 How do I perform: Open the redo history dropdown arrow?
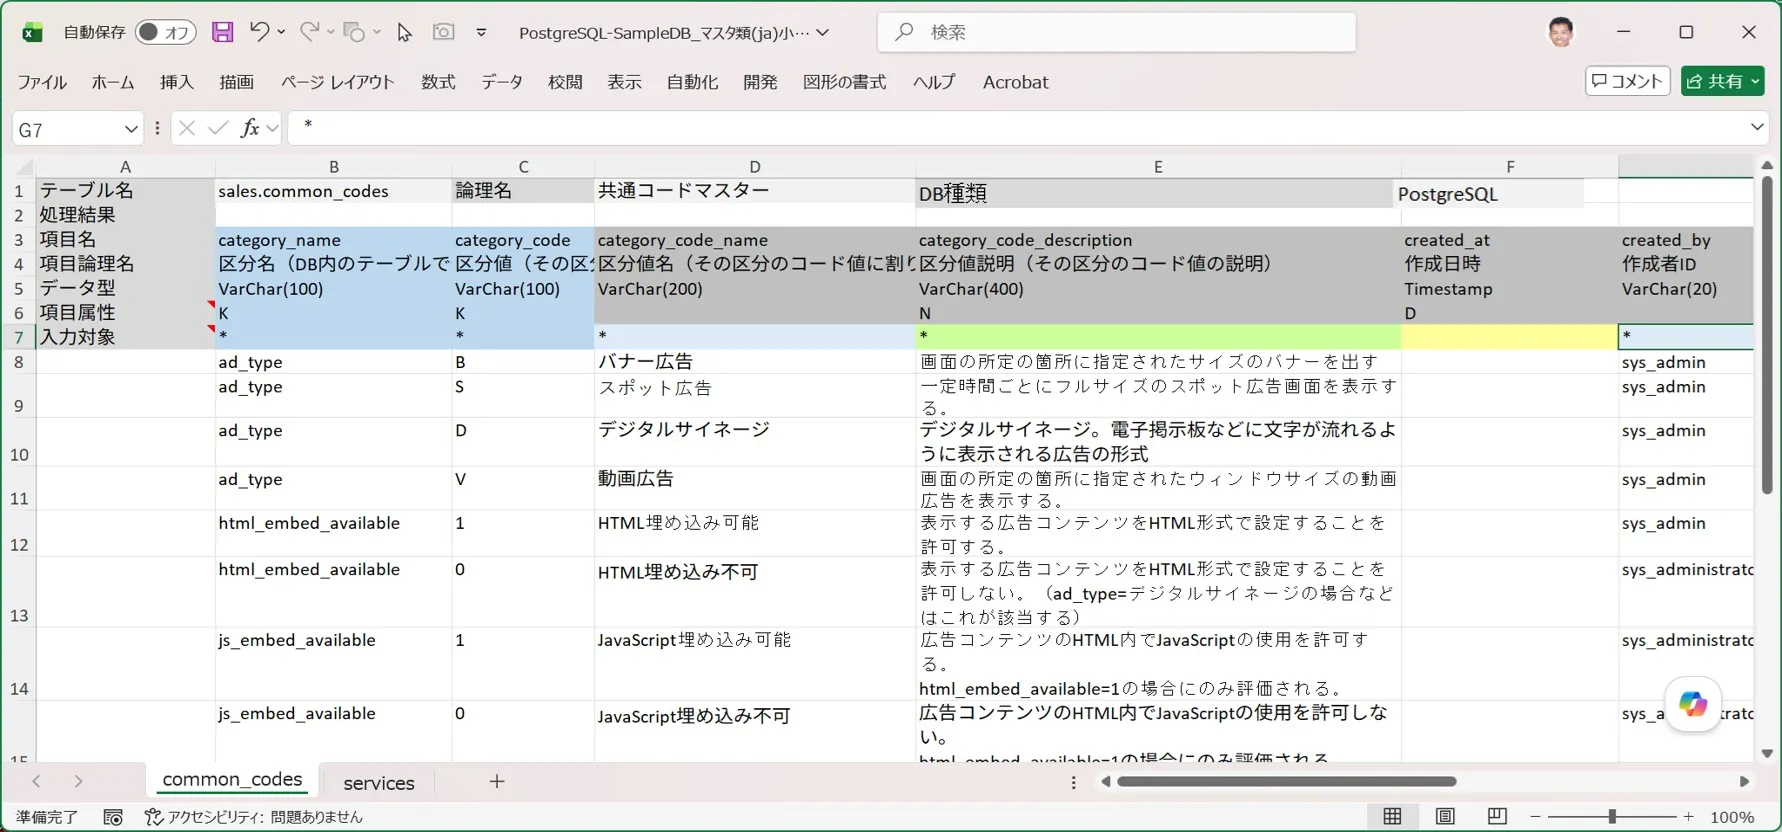[330, 32]
